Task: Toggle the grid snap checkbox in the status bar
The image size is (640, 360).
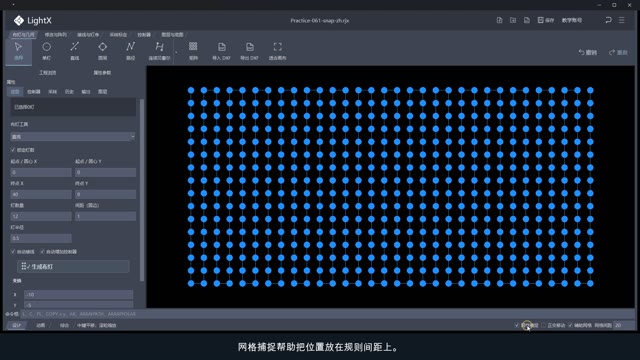Action: point(517,325)
